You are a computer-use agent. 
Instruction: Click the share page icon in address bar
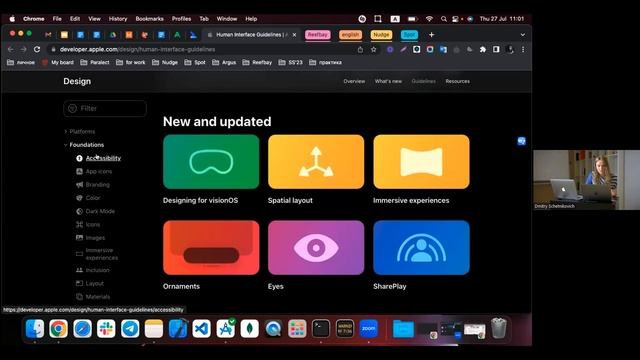(360, 49)
